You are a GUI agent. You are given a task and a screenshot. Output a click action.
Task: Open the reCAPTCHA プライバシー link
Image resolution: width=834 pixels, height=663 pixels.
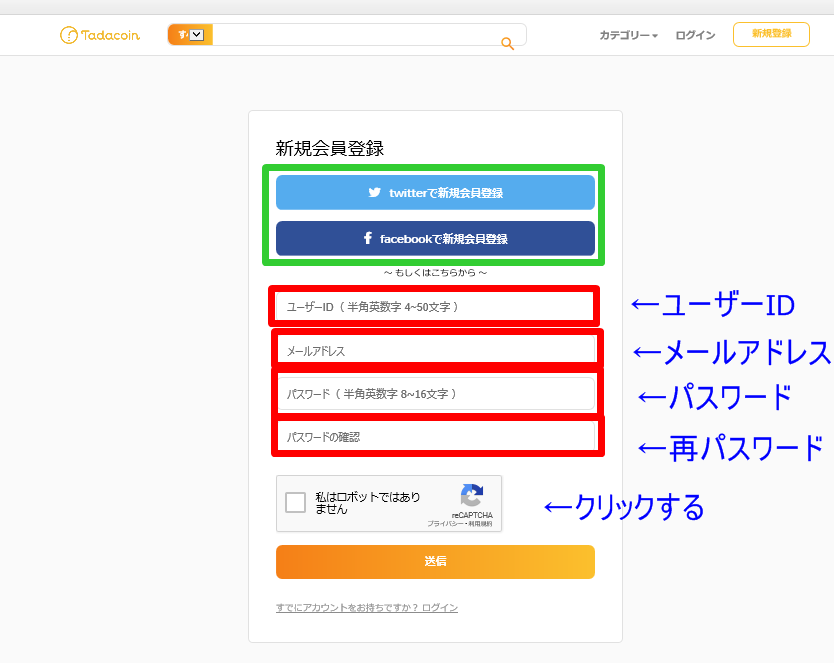coord(442,524)
